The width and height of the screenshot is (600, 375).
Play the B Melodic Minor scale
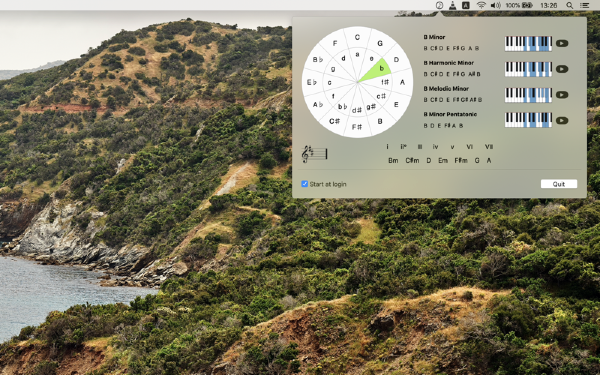[x=562, y=95]
